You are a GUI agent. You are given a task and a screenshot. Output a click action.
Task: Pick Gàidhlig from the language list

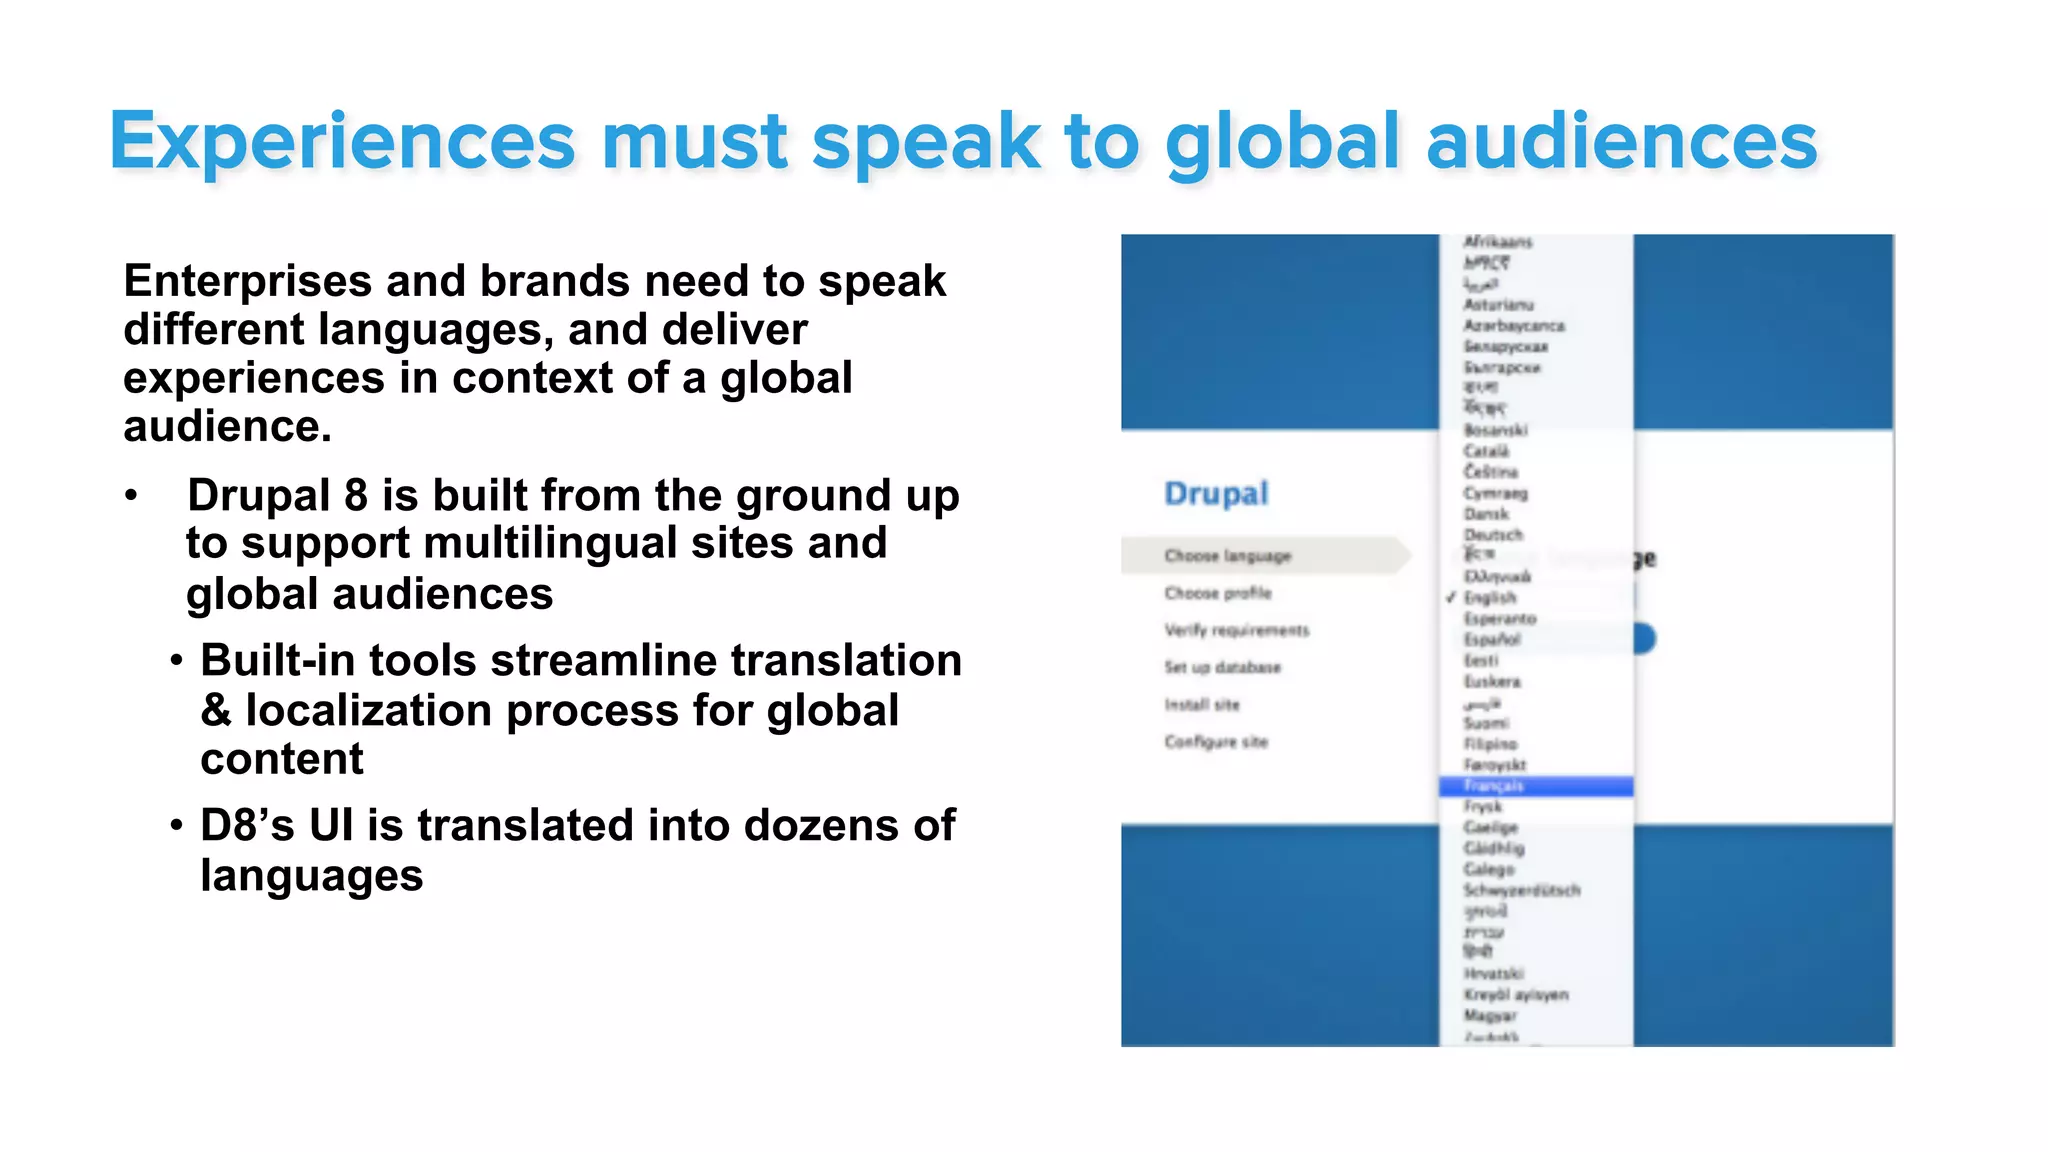click(x=1494, y=849)
